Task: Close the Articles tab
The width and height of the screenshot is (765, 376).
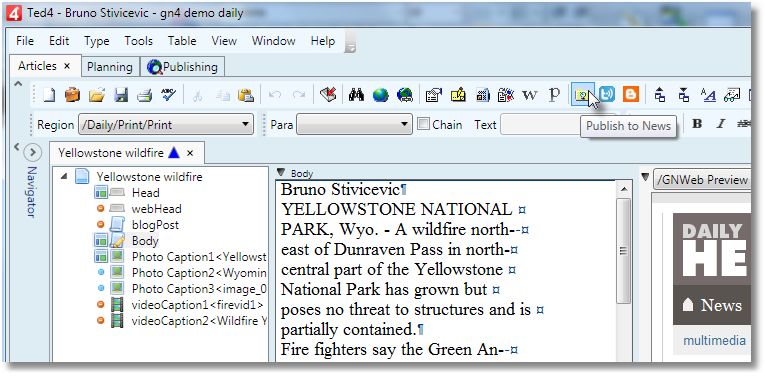Action: [67, 66]
